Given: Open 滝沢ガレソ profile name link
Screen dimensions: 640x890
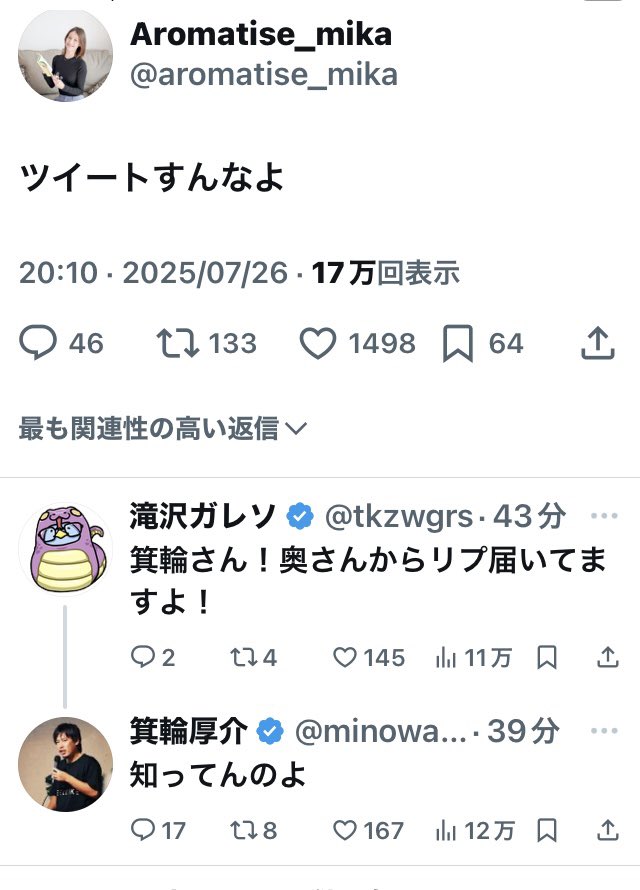Looking at the screenshot, I should (x=205, y=516).
